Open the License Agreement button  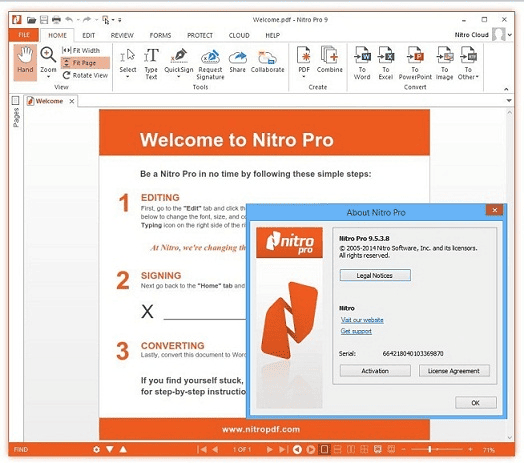click(x=454, y=371)
